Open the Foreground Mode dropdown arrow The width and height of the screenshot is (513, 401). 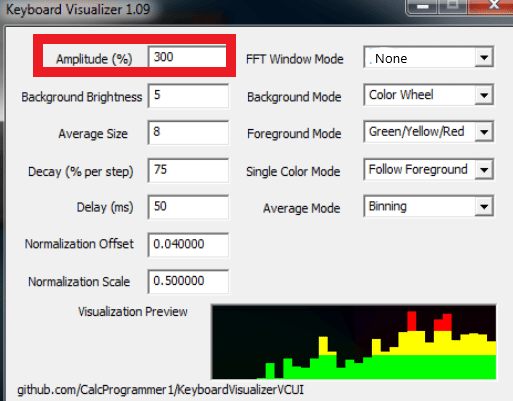click(484, 132)
